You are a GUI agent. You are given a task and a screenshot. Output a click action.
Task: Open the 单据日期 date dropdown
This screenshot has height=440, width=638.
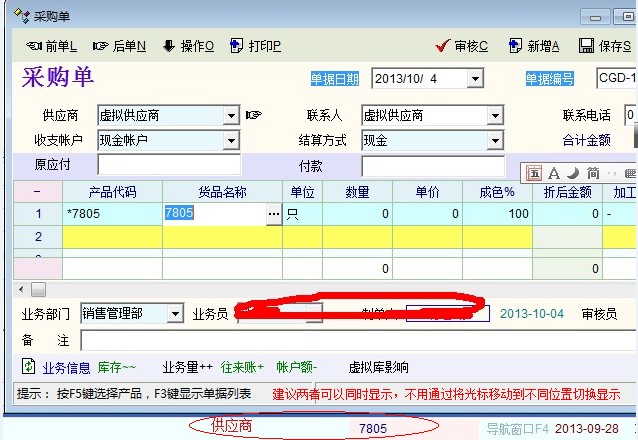tap(474, 79)
